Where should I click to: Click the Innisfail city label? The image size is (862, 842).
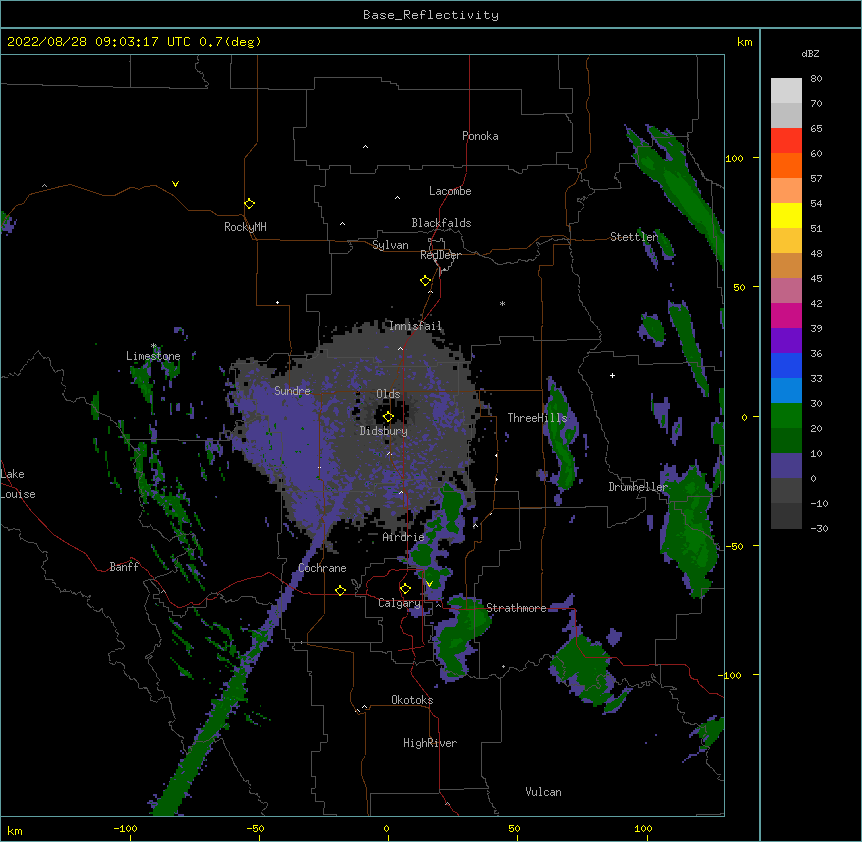(416, 326)
